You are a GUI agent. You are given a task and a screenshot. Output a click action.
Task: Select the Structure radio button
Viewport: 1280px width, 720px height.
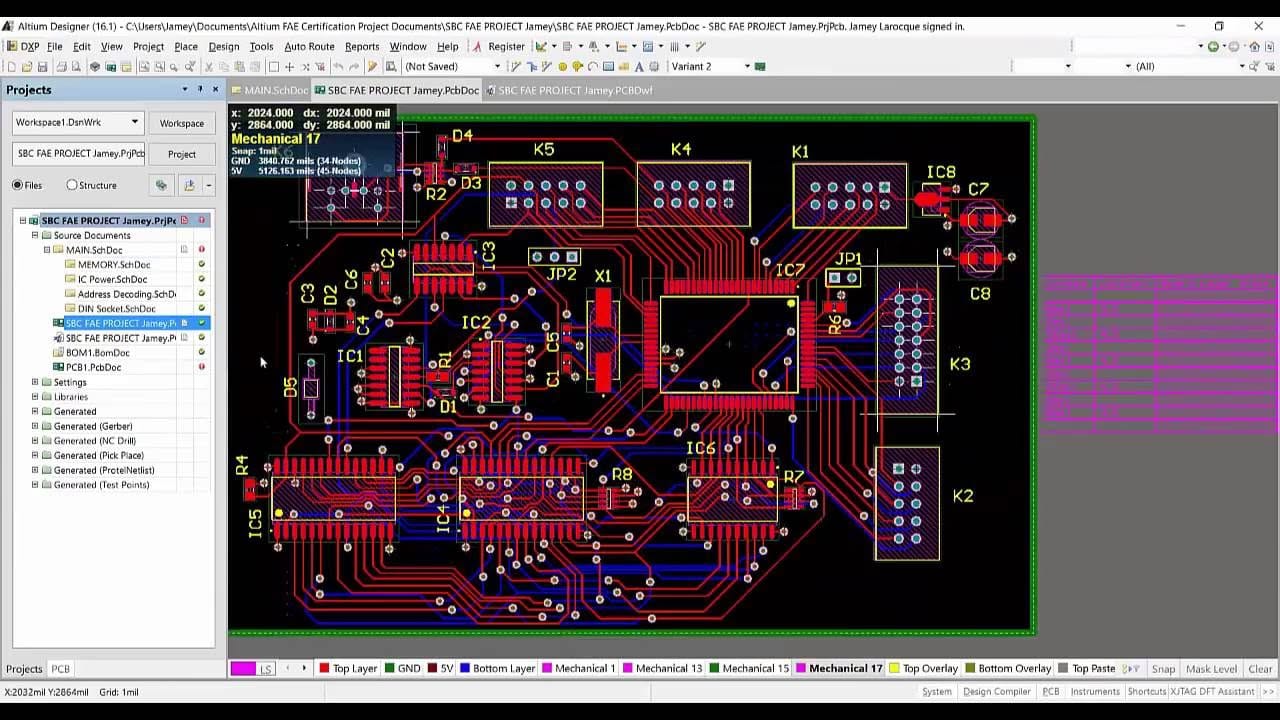73,185
